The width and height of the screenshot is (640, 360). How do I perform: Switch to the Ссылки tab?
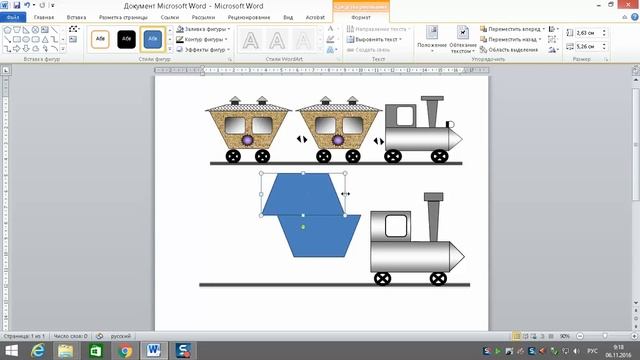coord(170,18)
